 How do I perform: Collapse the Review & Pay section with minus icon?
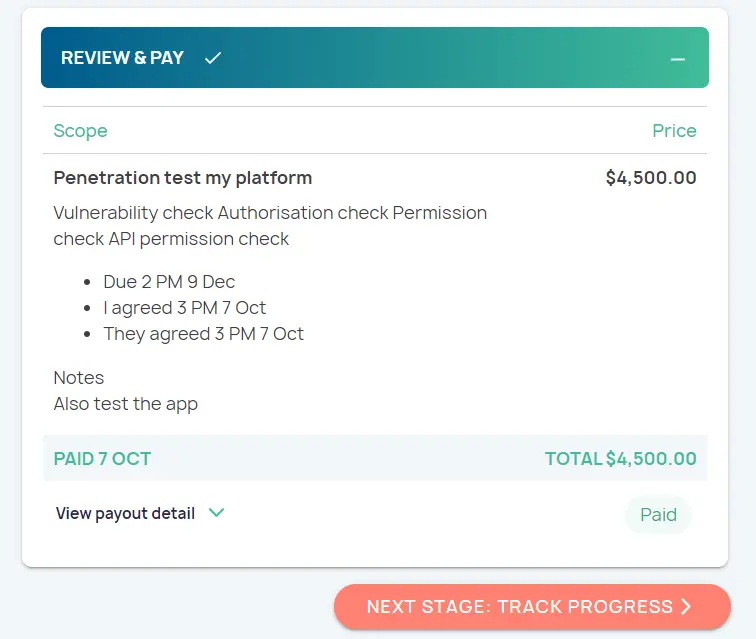678,59
